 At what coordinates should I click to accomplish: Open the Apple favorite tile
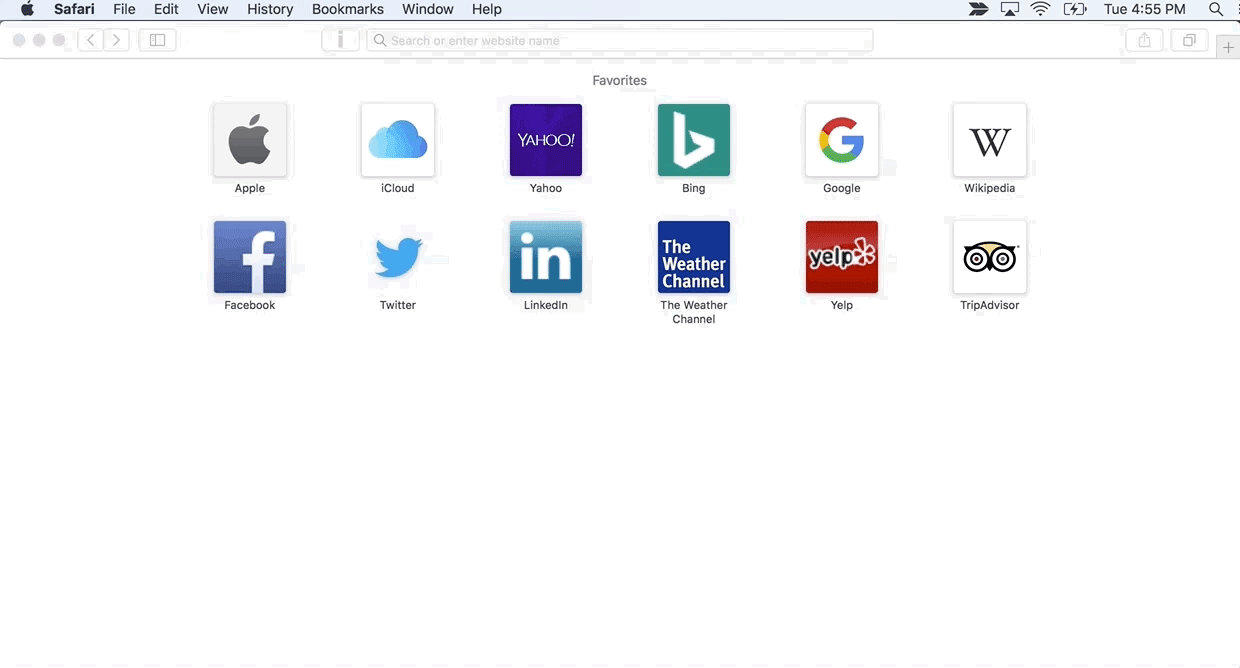tap(250, 140)
